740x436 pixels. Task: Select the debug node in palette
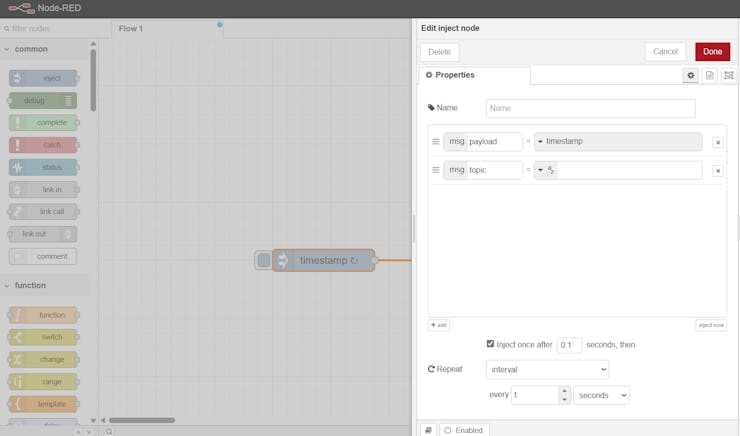[x=43, y=100]
